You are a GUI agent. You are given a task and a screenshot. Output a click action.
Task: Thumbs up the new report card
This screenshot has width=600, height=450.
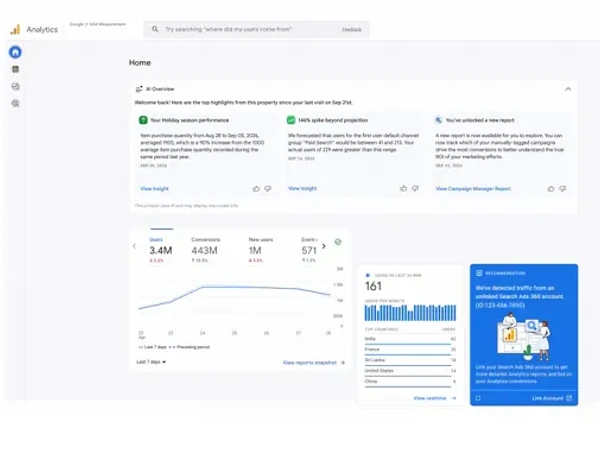[x=551, y=189]
